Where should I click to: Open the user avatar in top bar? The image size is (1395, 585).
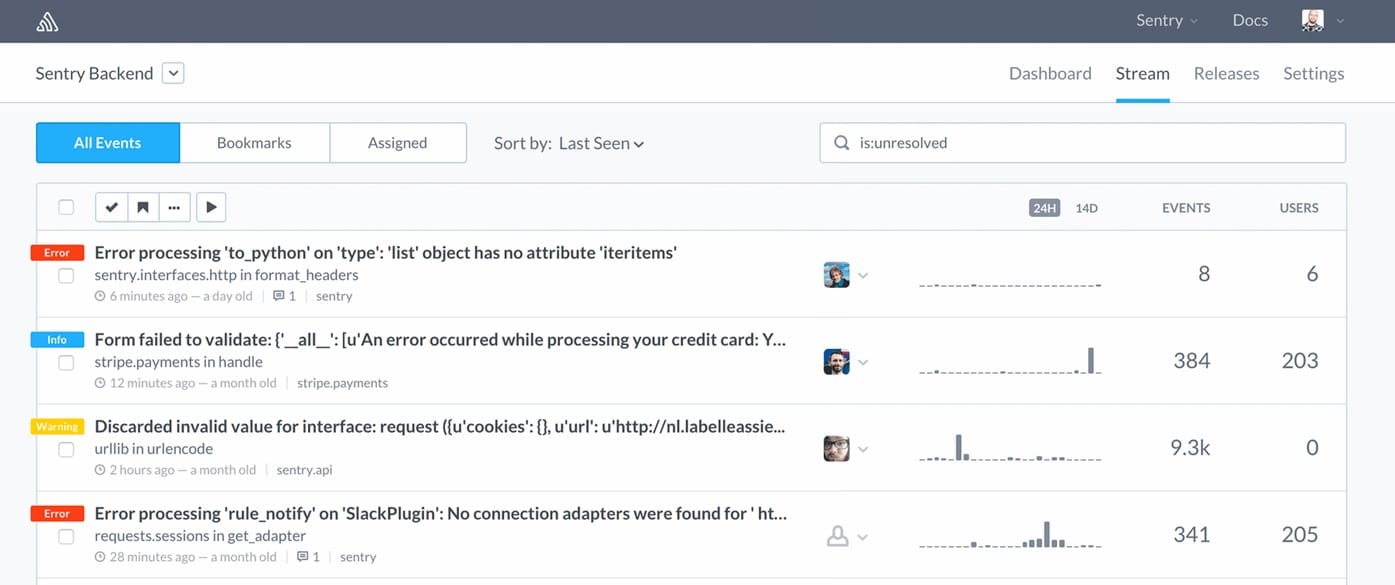click(x=1312, y=20)
